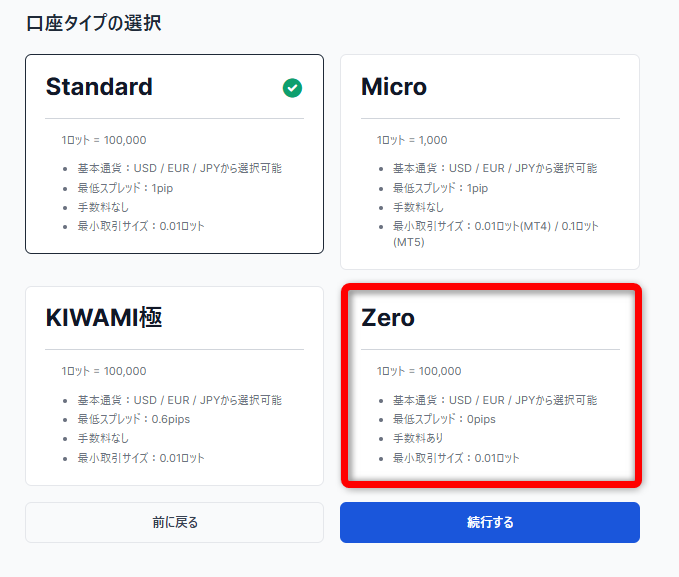Click Micro's 1ロット = 1,000 text

[412, 140]
